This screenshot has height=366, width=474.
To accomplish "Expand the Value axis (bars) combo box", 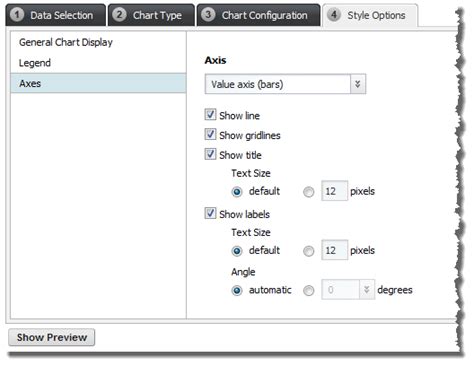I will 285,84.
